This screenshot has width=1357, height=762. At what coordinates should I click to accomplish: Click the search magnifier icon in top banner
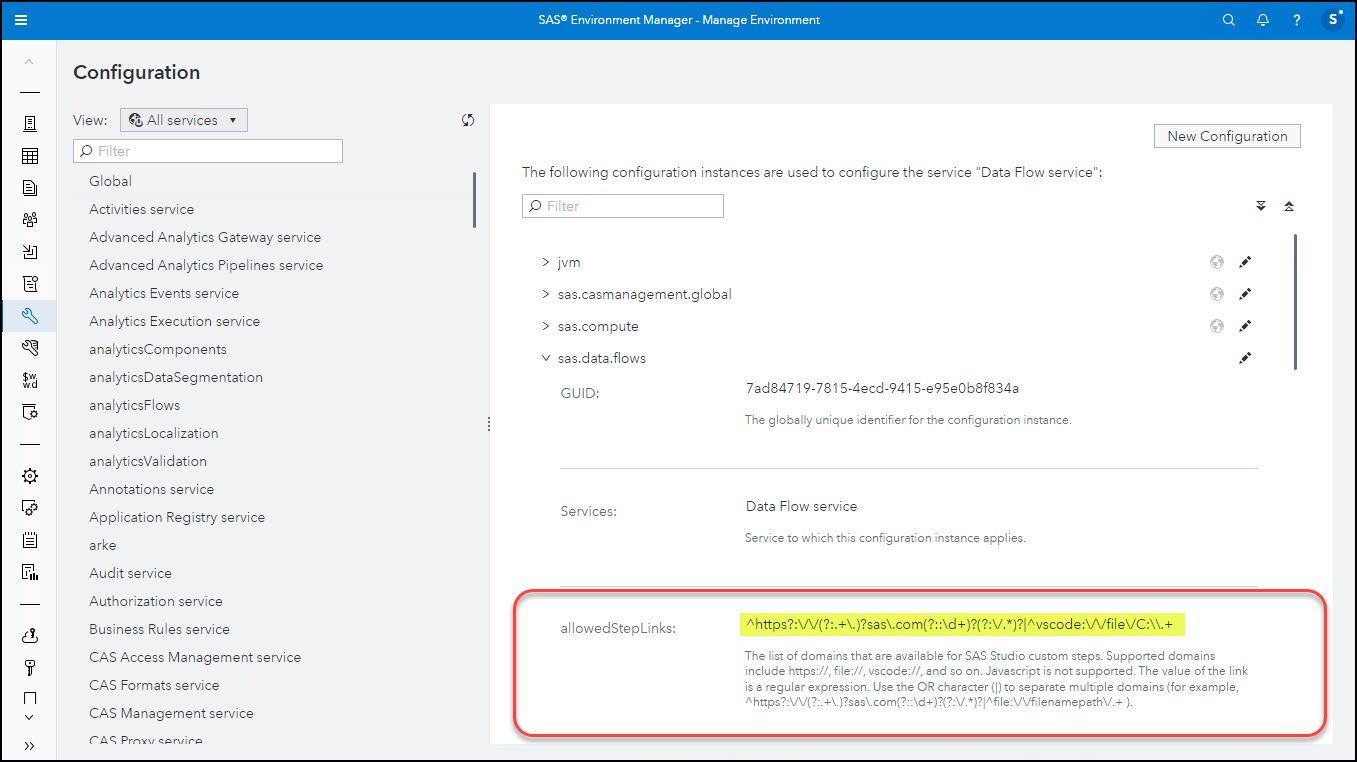coord(1228,19)
